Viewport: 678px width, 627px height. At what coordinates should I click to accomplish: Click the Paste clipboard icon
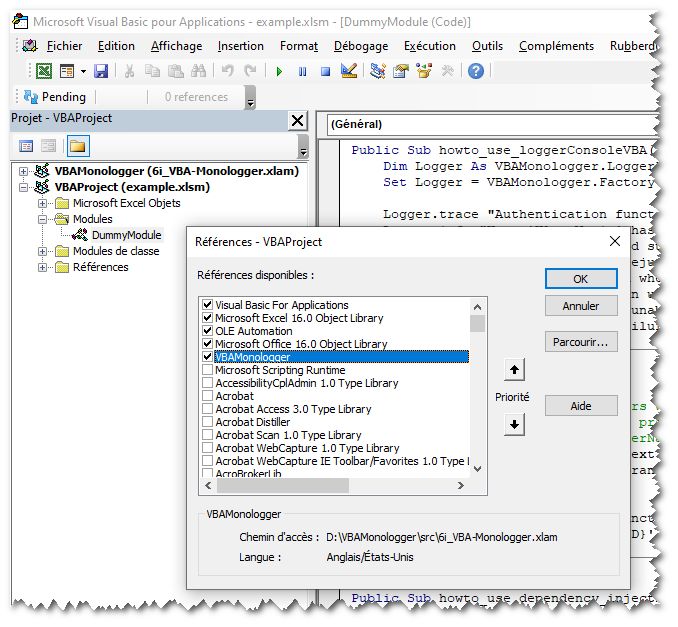click(x=176, y=71)
